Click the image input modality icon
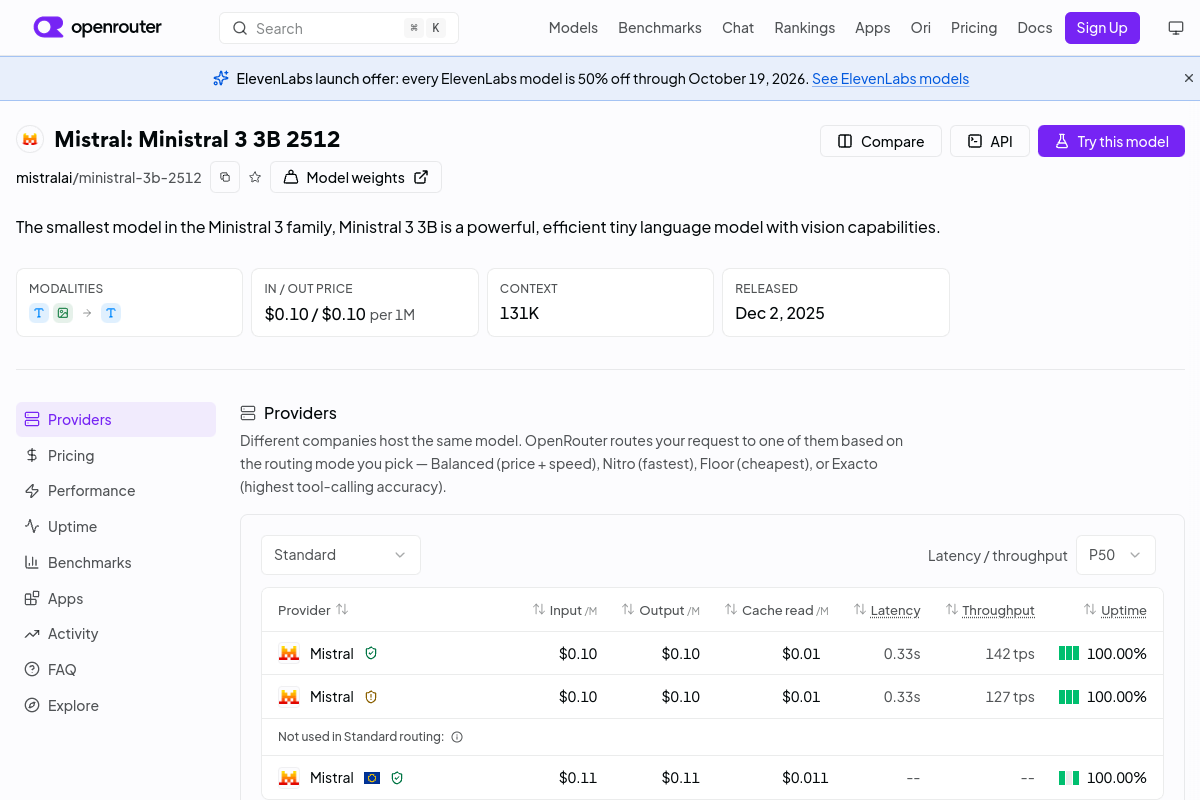Image resolution: width=1200 pixels, height=800 pixels. (x=63, y=313)
